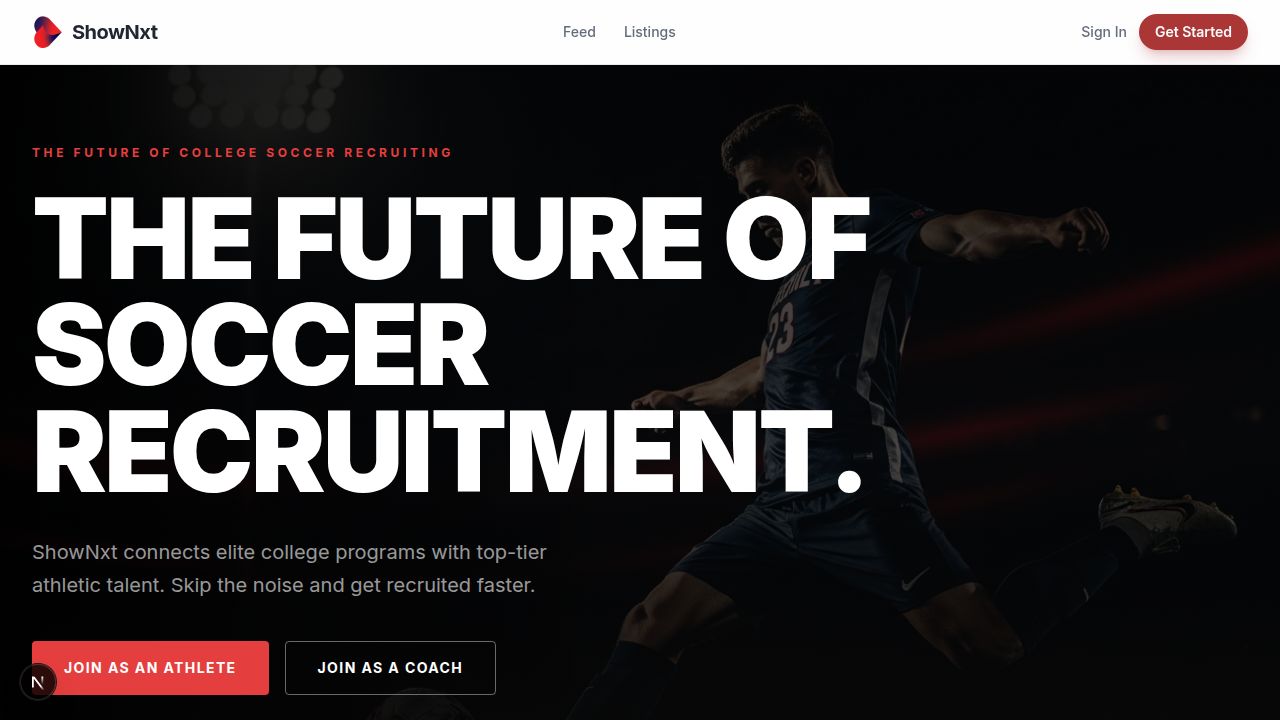This screenshot has height=720, width=1280.
Task: Click the soccer player's head
Action: pyautogui.click(x=779, y=165)
